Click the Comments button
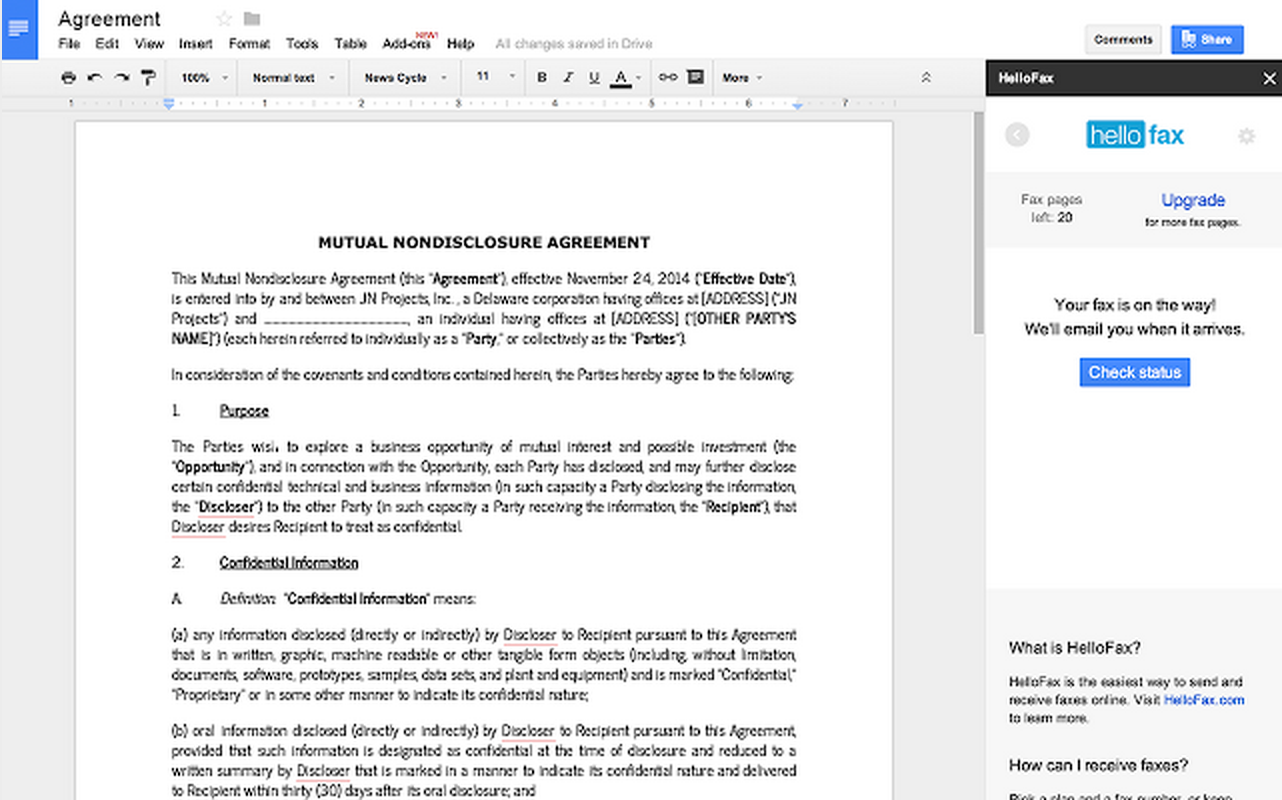Screen dimensions: 1282x800 (x=1123, y=40)
